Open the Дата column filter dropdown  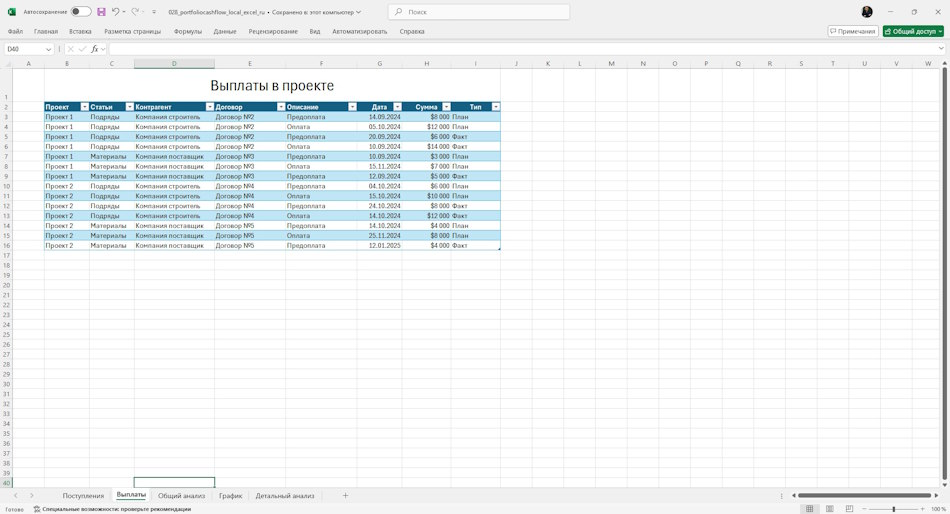coord(397,107)
